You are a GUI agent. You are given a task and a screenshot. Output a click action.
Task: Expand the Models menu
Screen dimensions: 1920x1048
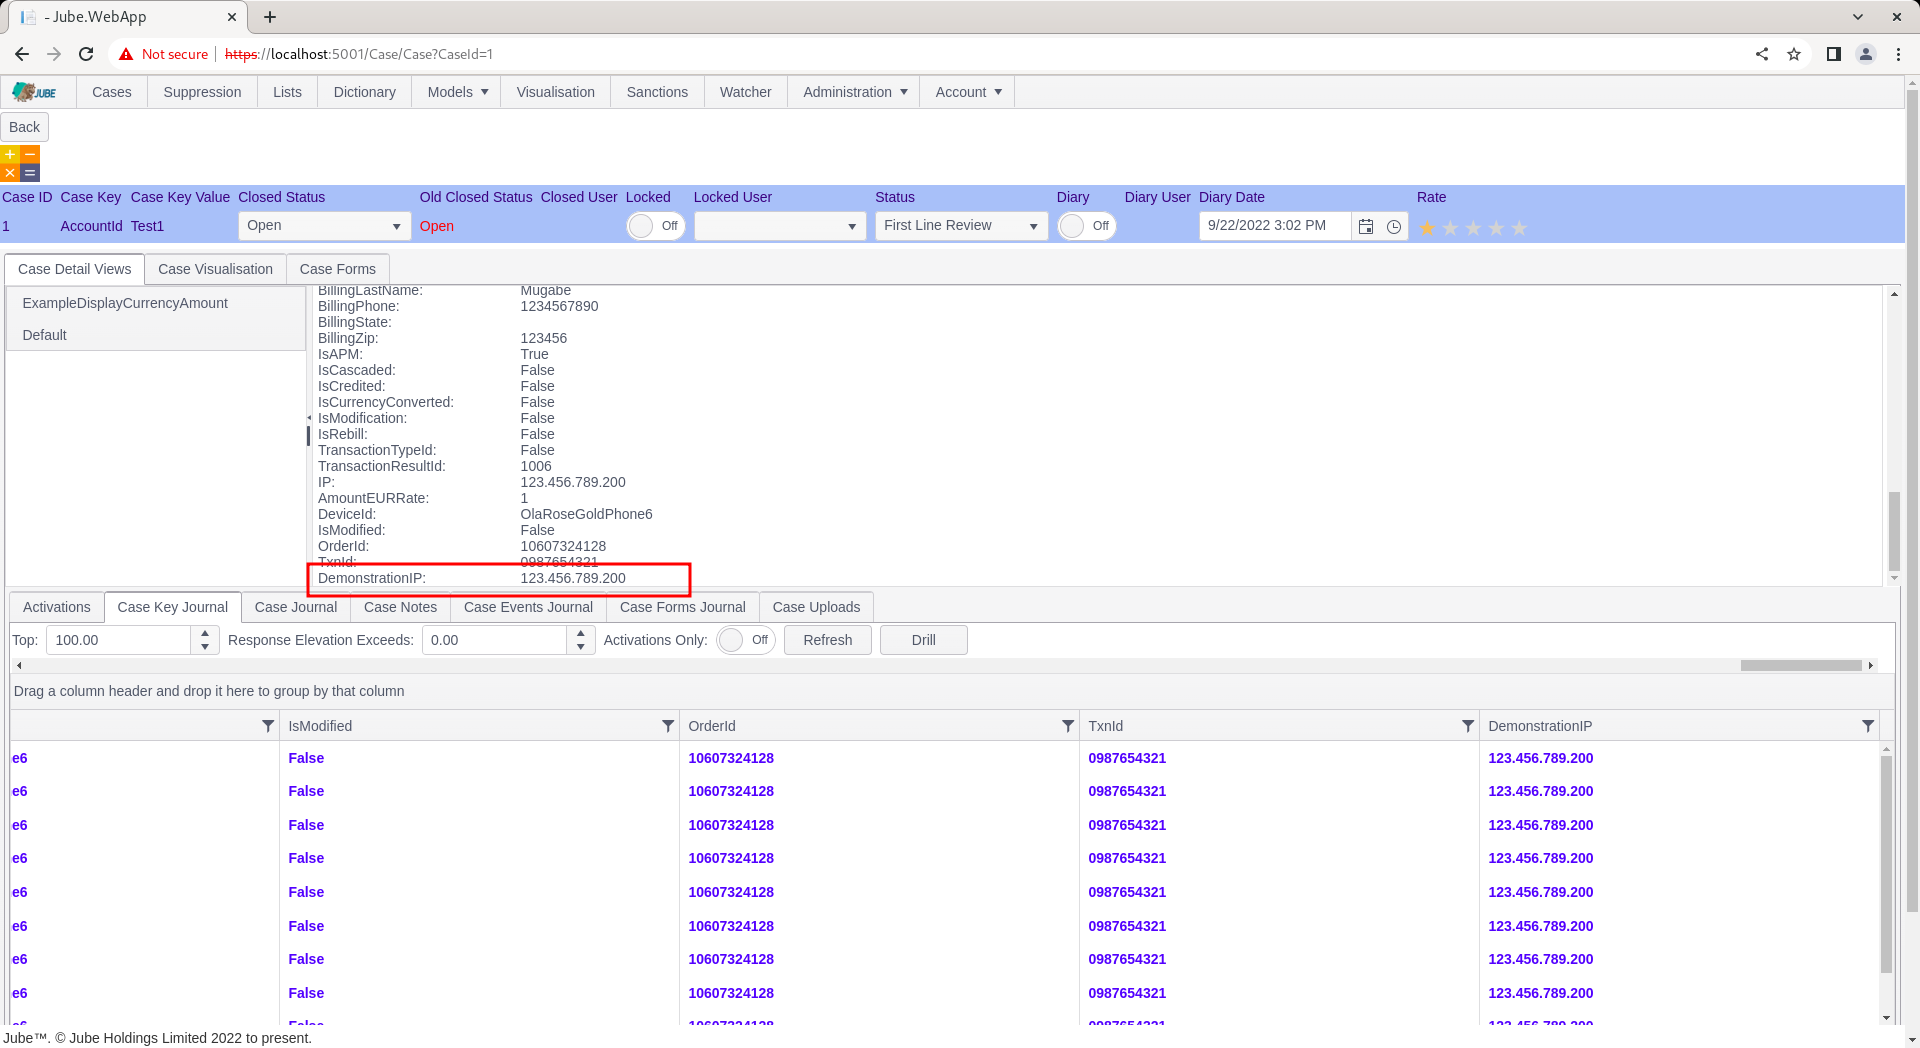(x=457, y=92)
